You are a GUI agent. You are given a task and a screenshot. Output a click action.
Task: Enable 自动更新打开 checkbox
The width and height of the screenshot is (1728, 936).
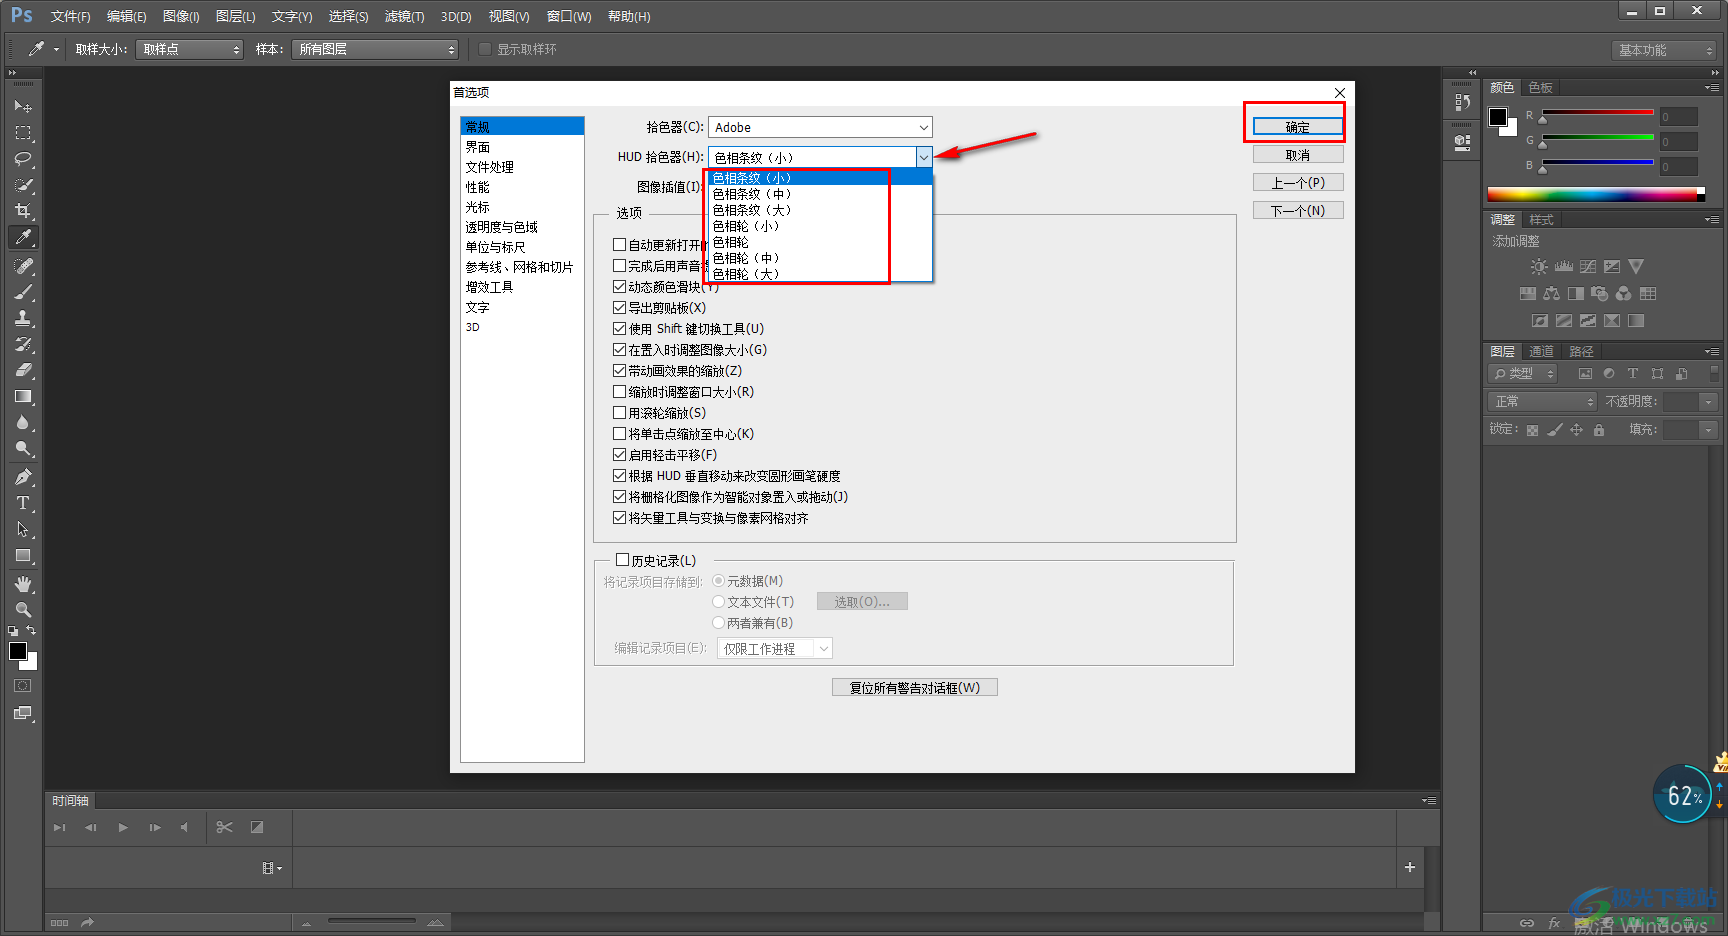[619, 245]
